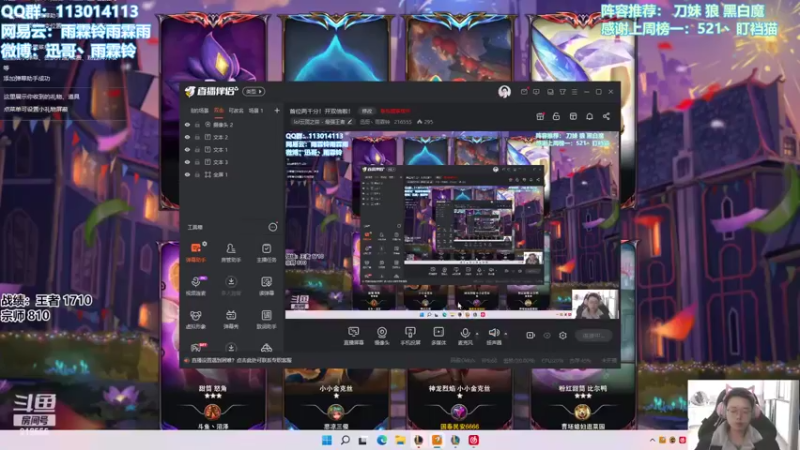The image size is (800, 450).
Task: Expand microphone options arrow
Action: [x=477, y=334]
